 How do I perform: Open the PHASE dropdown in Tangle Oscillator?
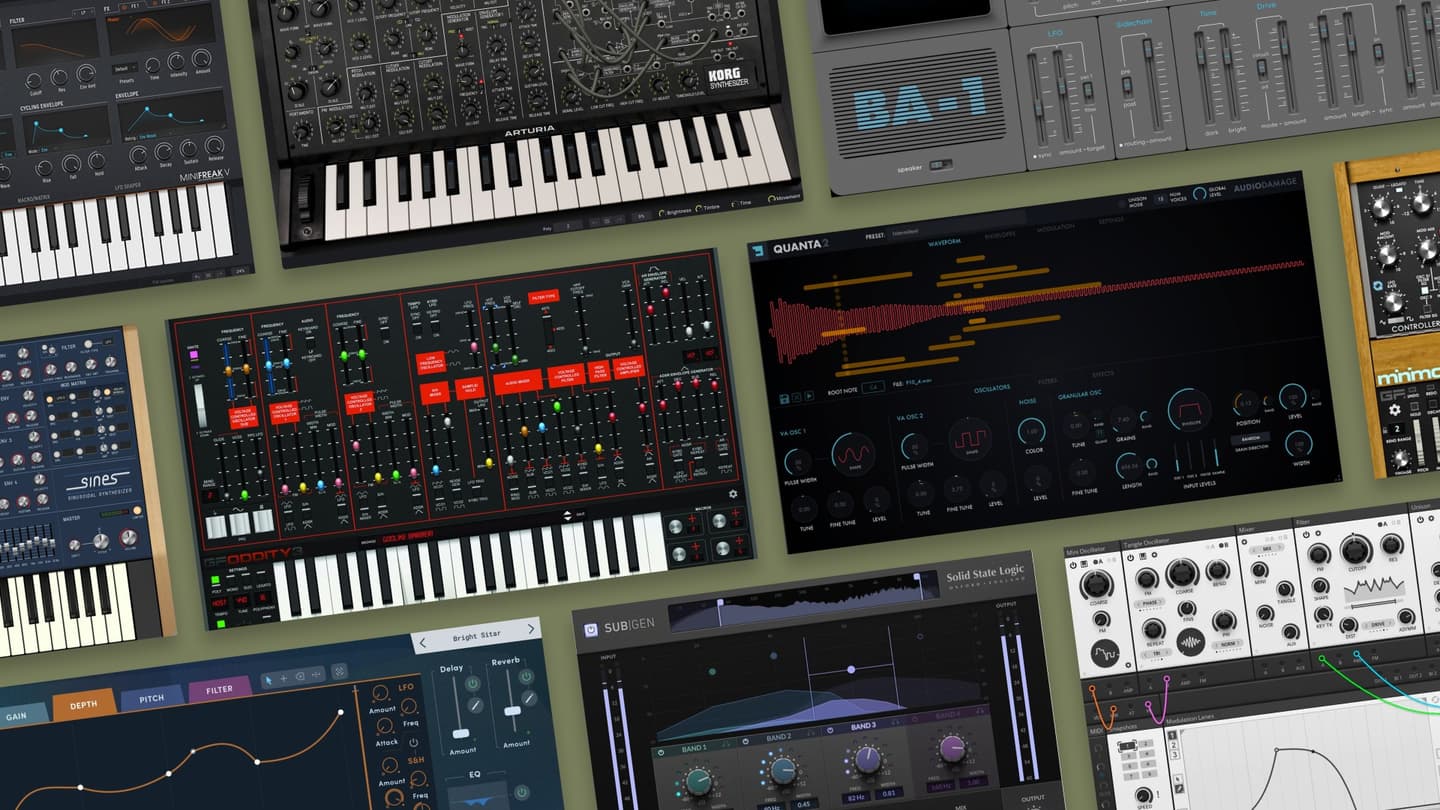pos(1150,603)
